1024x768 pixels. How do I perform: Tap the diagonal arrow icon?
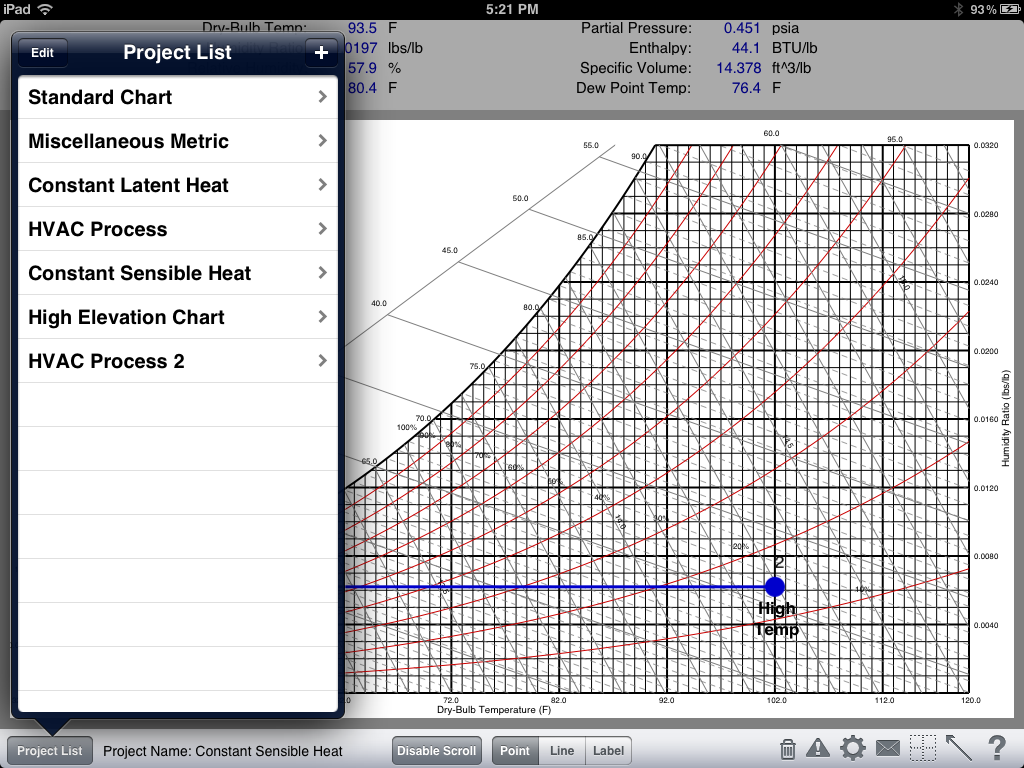point(959,748)
